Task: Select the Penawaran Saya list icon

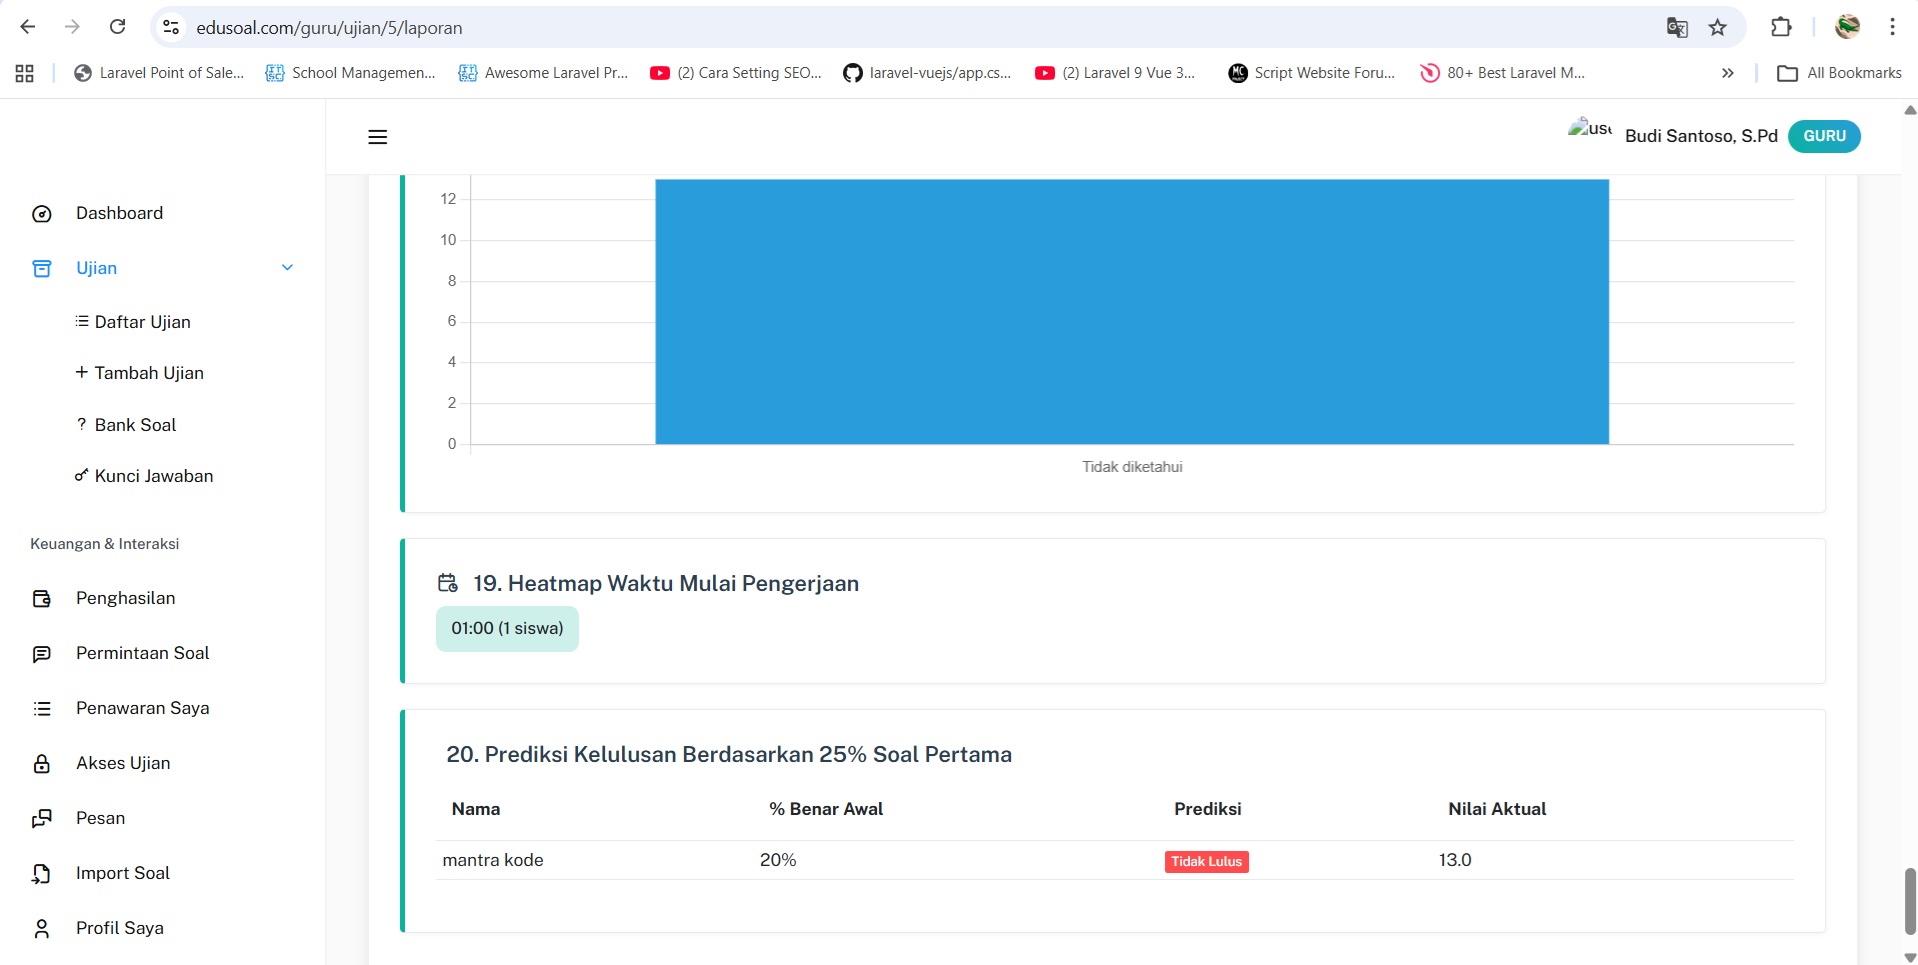Action: [42, 709]
